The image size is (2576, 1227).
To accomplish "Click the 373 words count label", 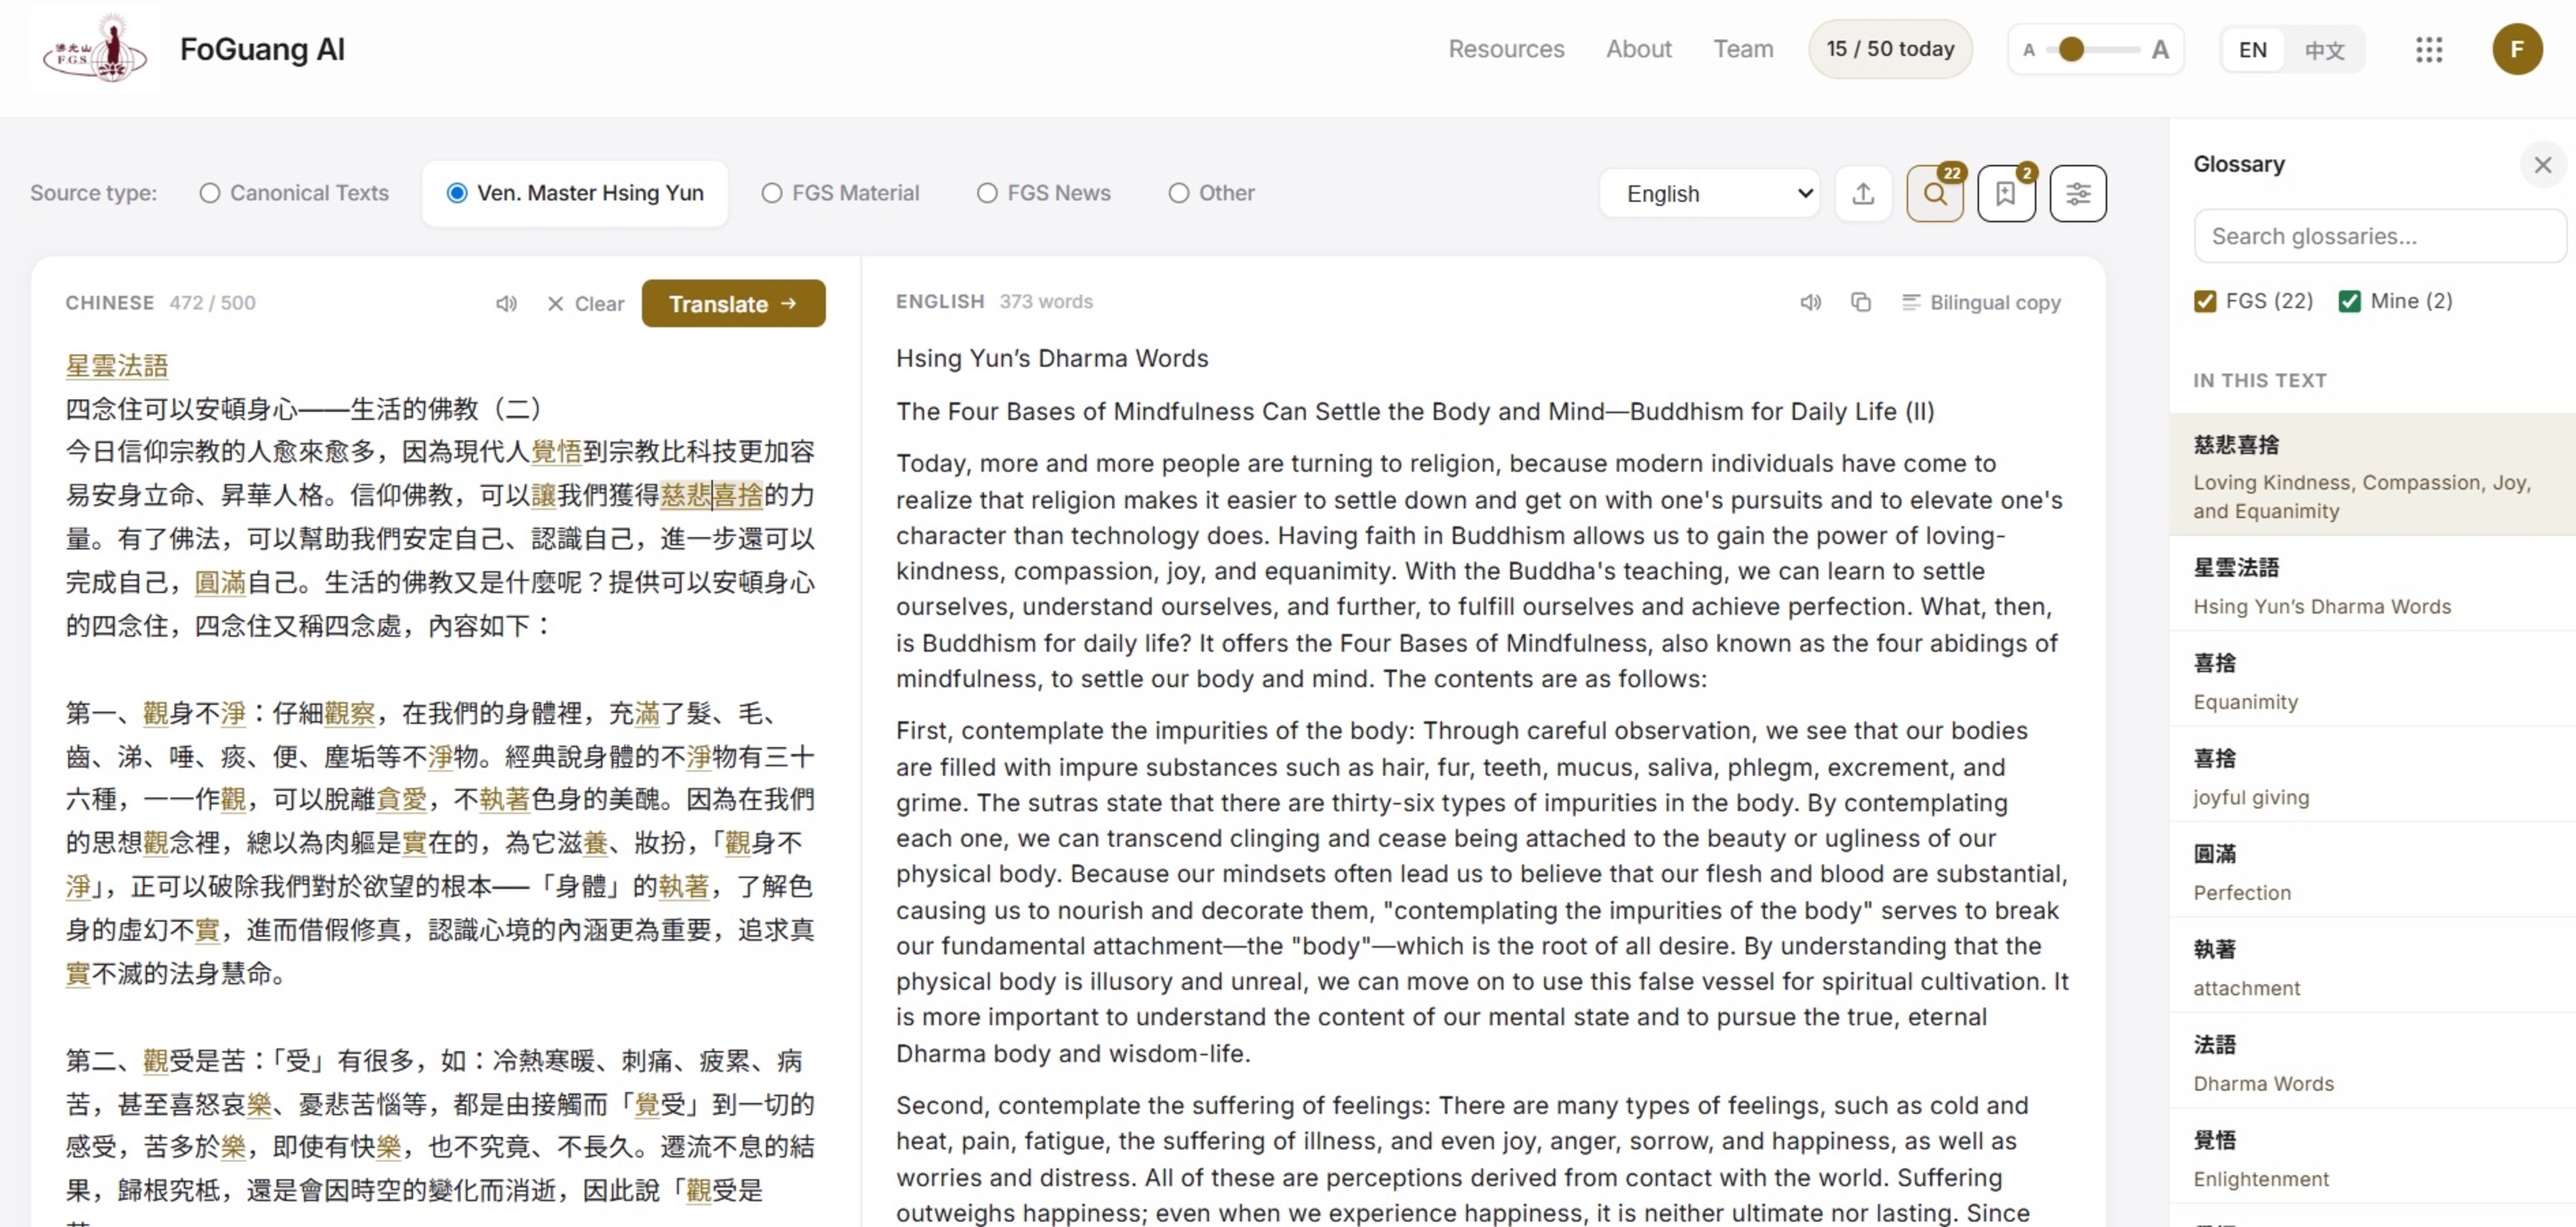I will 1046,301.
